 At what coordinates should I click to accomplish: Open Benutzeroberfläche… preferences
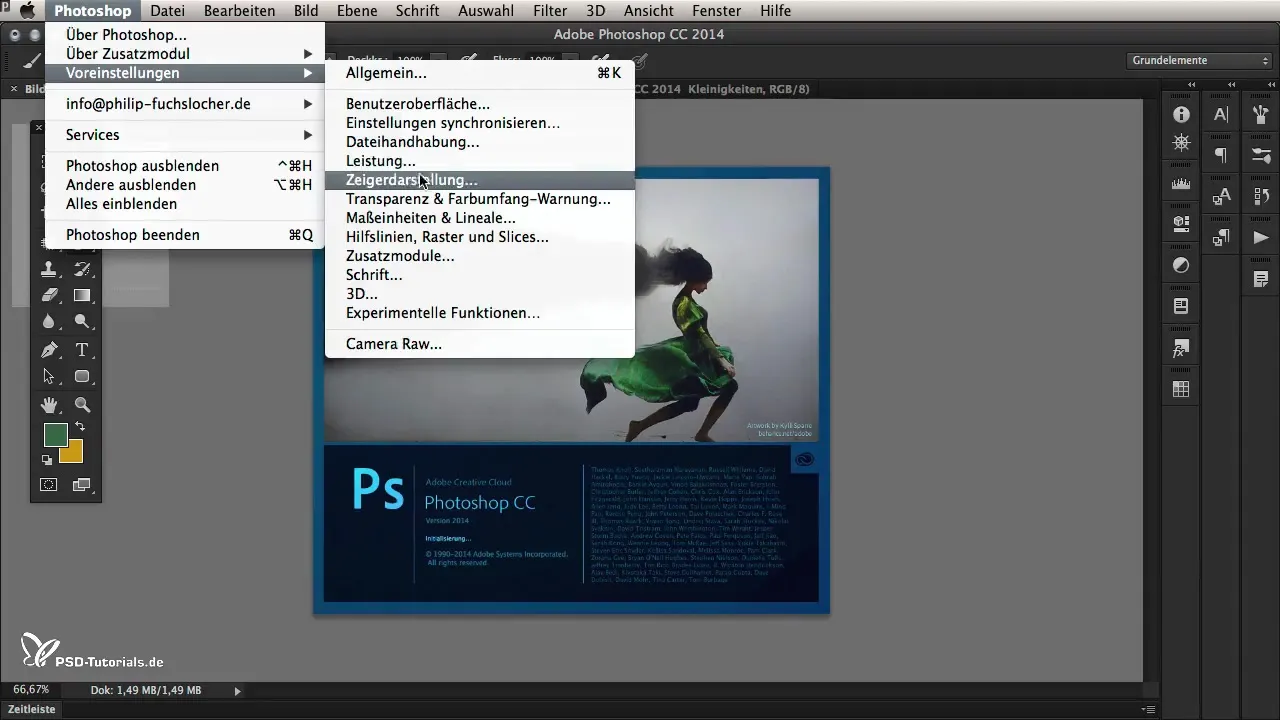pos(480,104)
